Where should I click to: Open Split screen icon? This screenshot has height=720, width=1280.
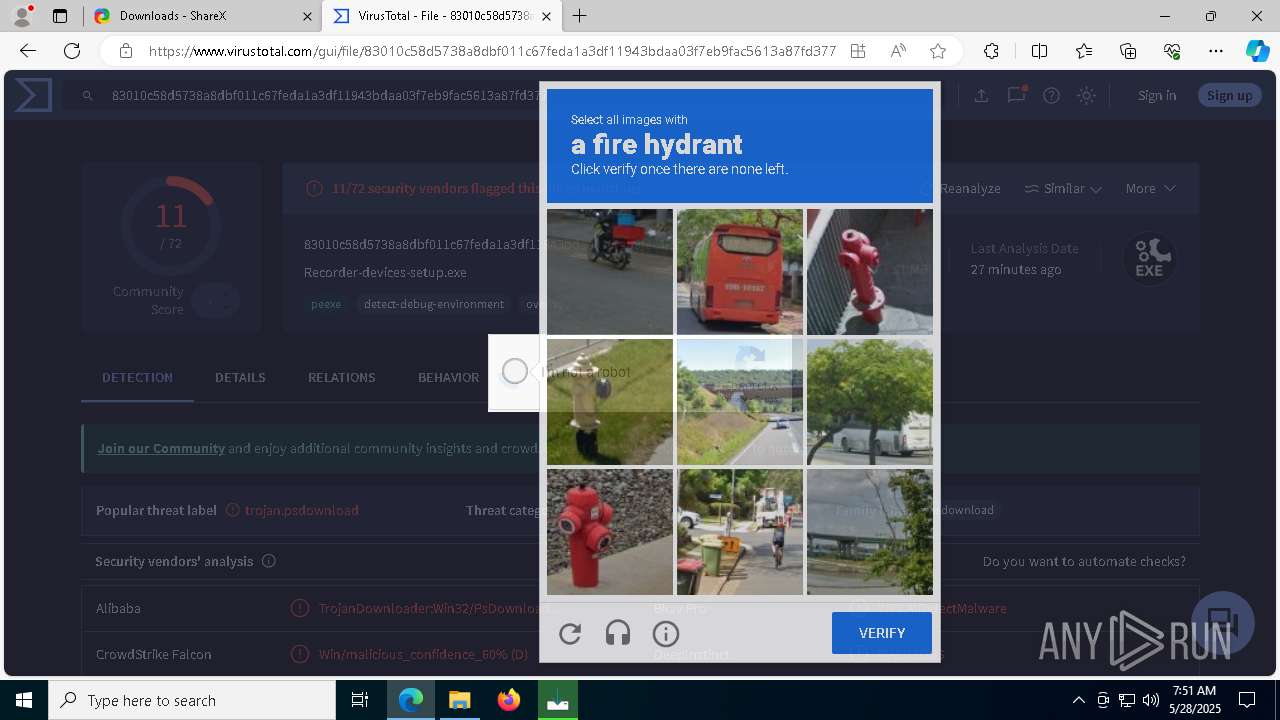coord(1039,51)
